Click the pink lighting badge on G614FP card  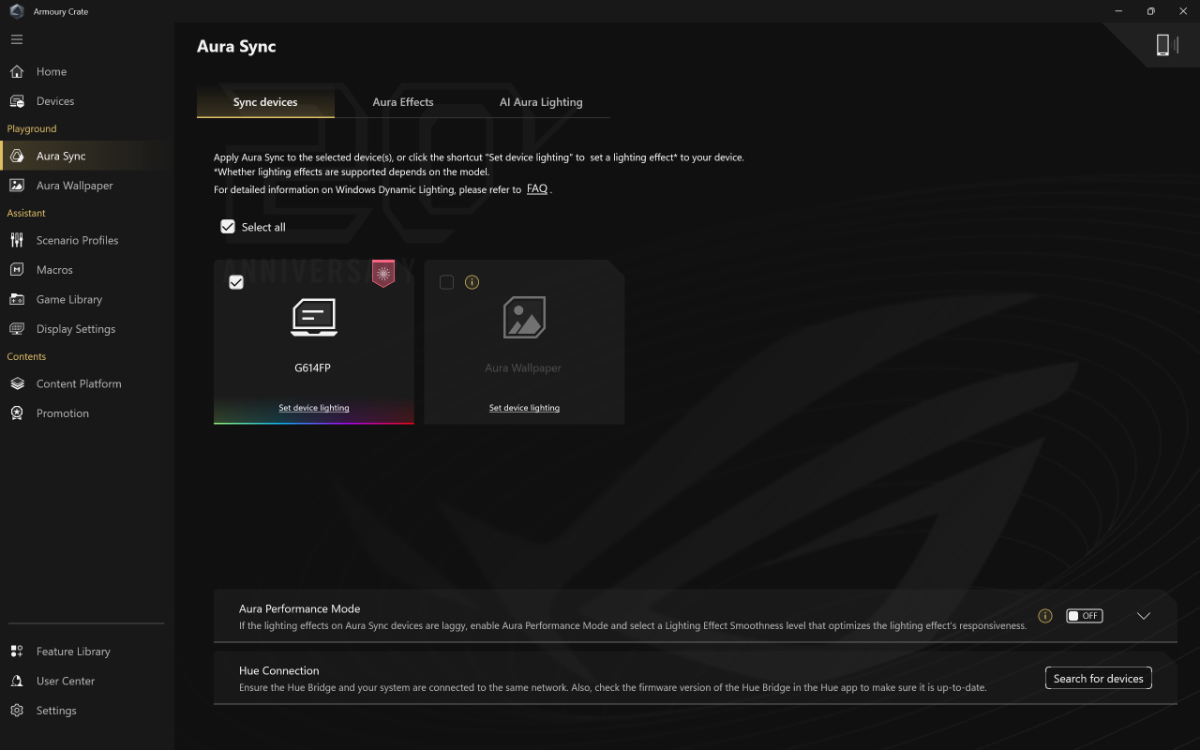(383, 273)
